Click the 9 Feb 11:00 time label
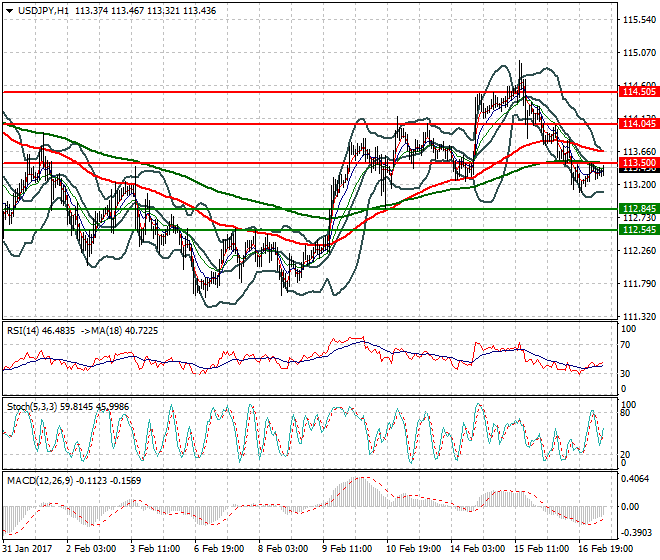 (347, 549)
